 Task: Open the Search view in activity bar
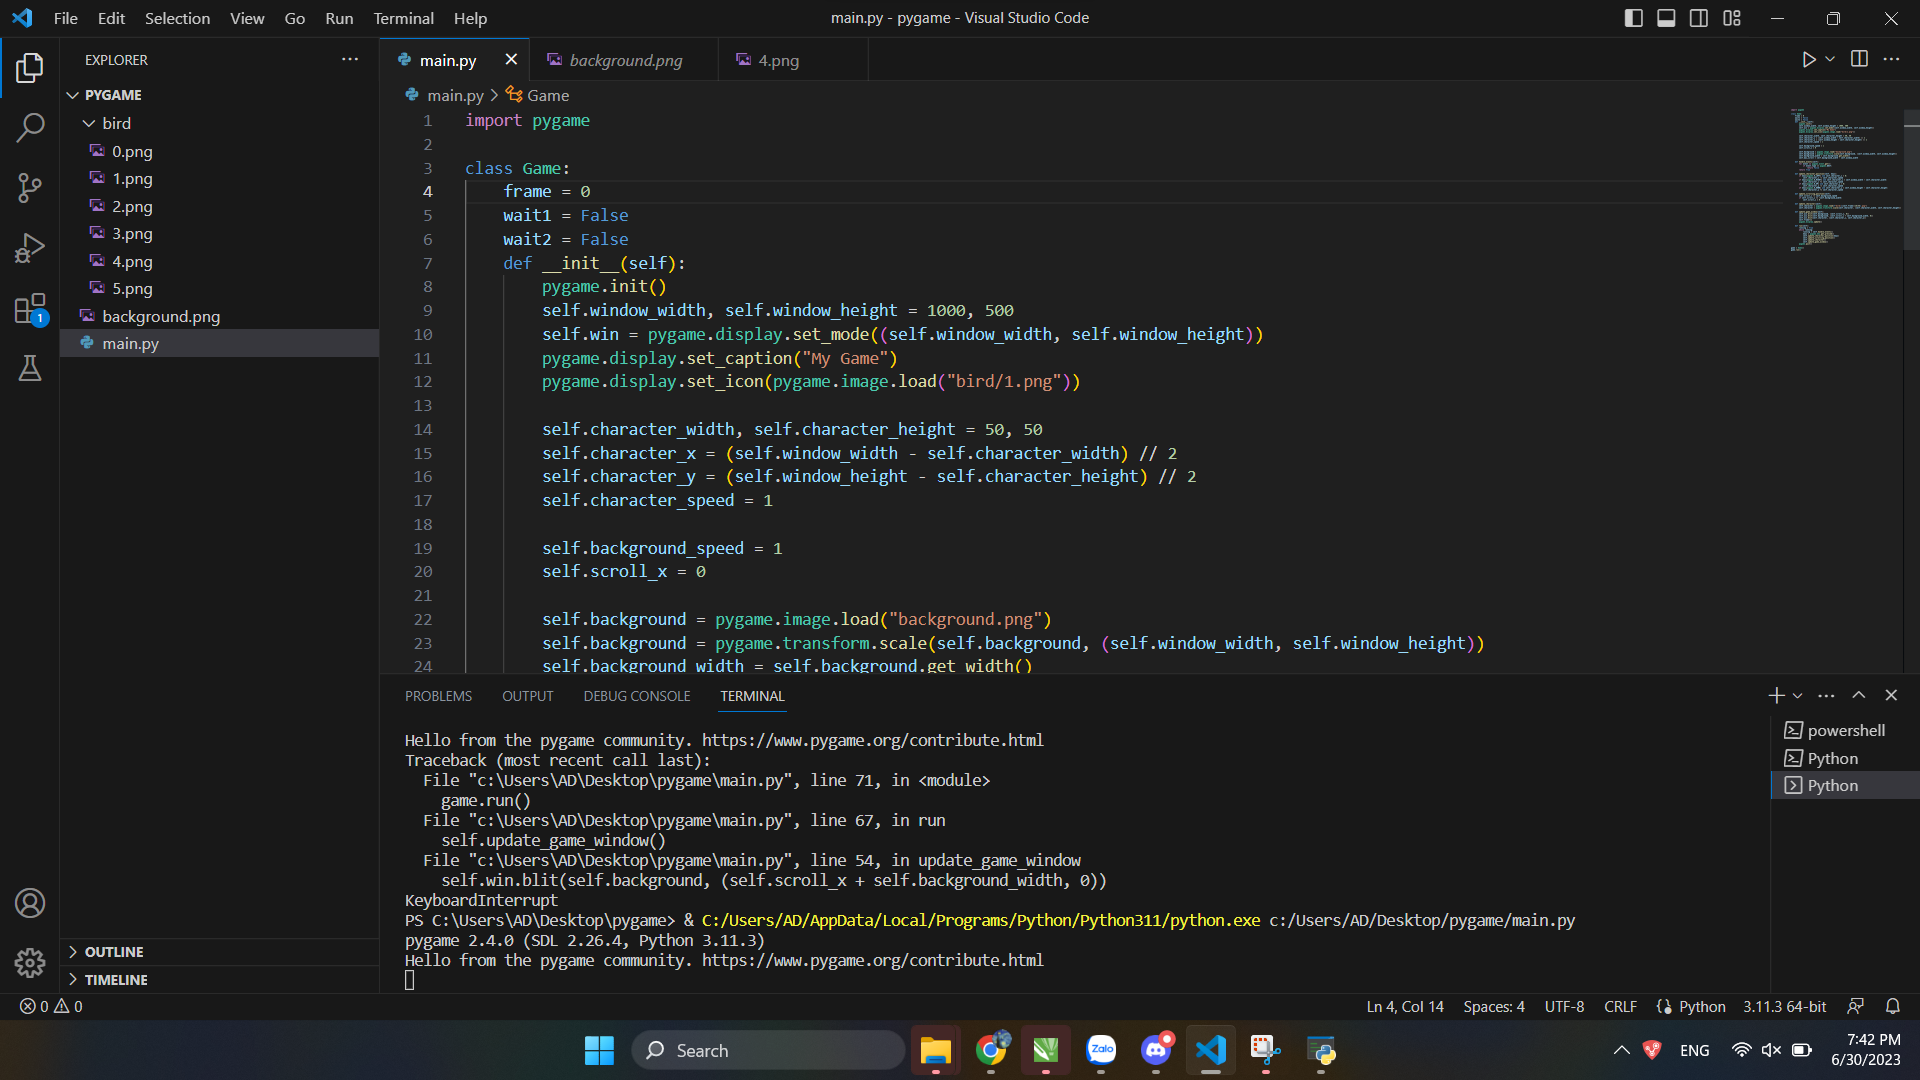click(30, 127)
